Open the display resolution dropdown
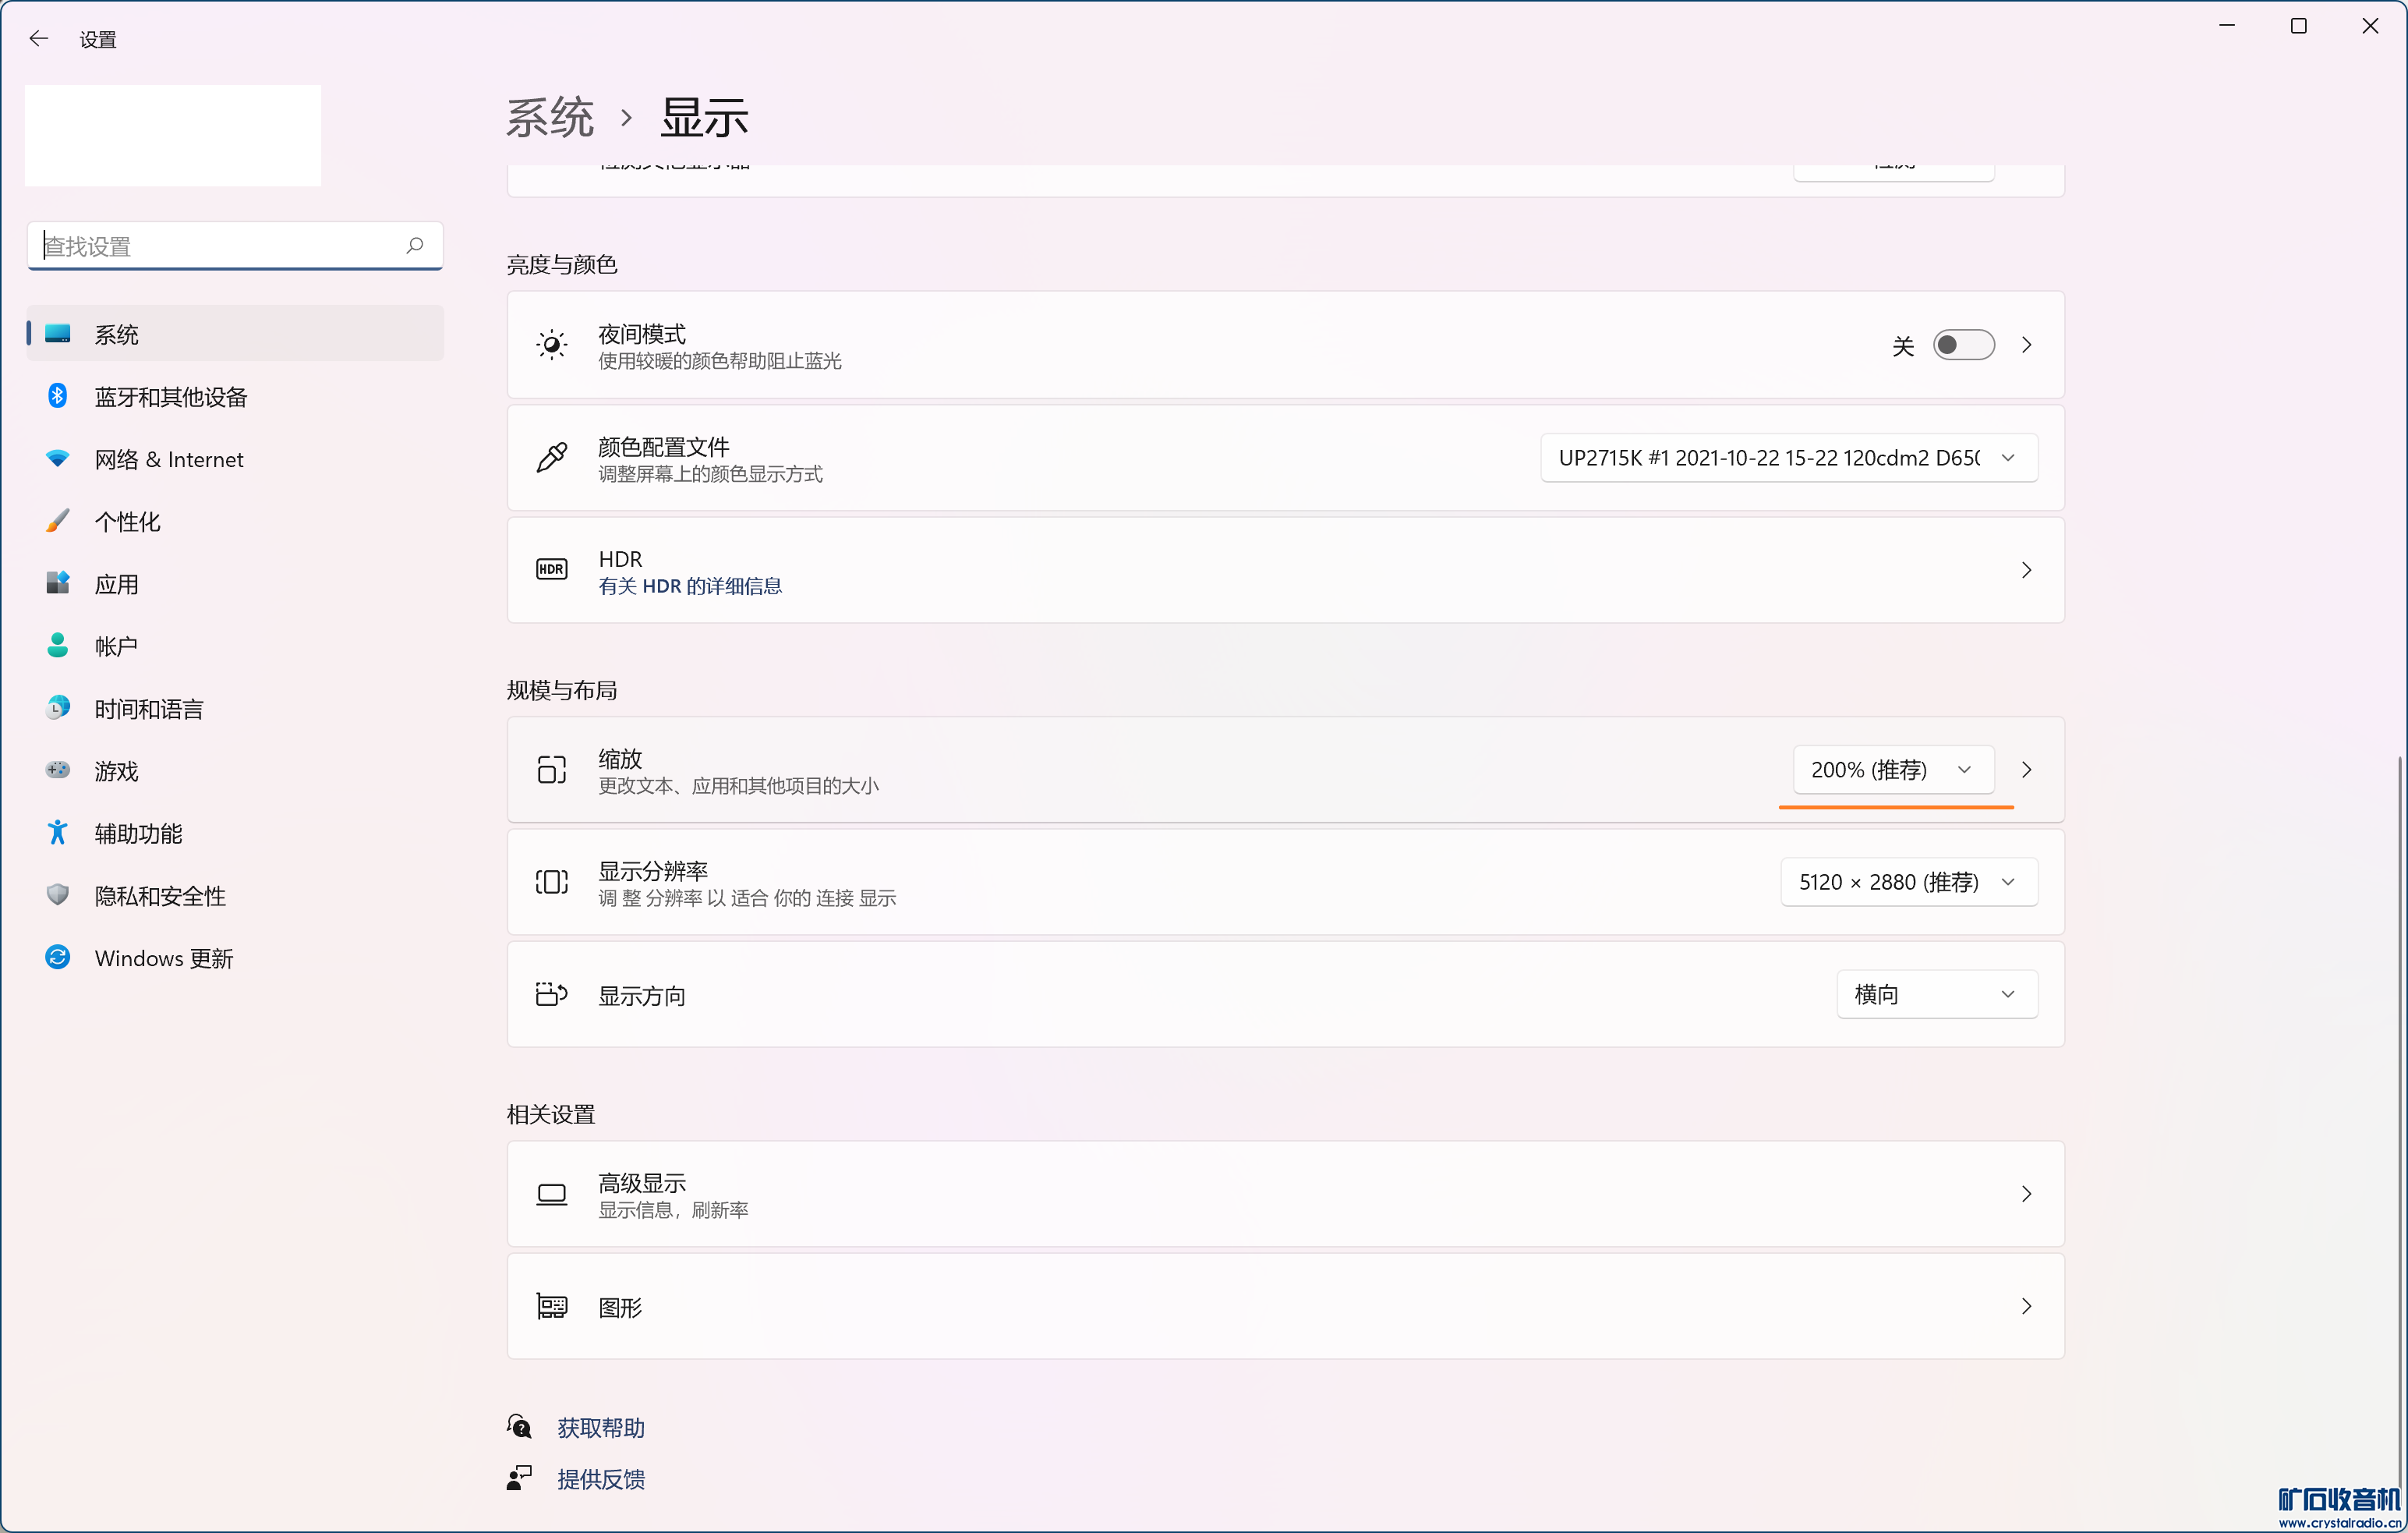 coord(1908,882)
